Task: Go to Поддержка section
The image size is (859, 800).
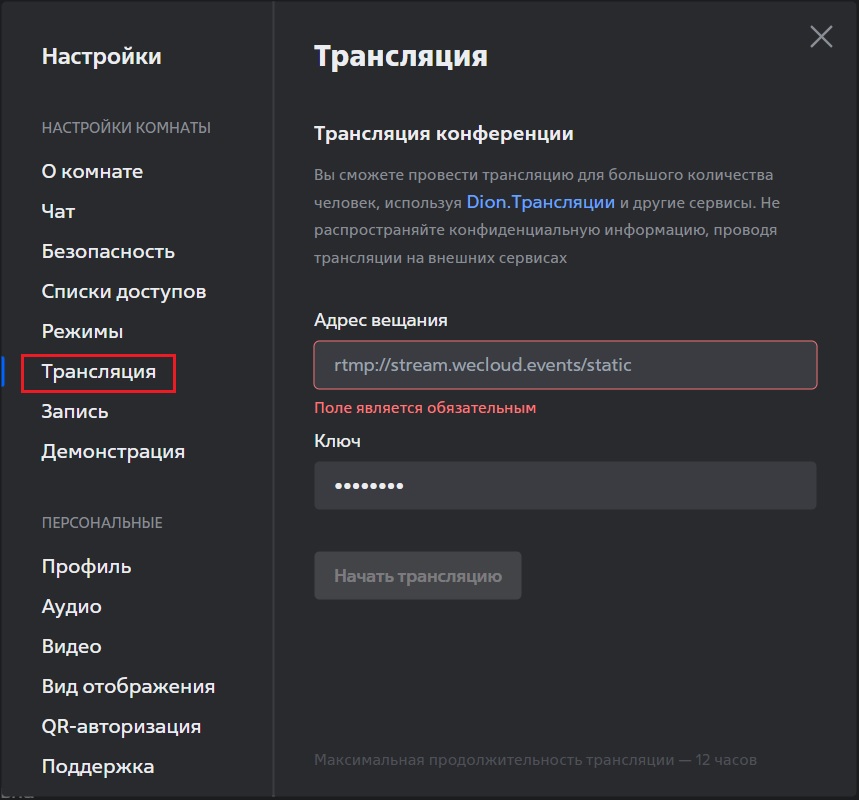Action: 98,766
